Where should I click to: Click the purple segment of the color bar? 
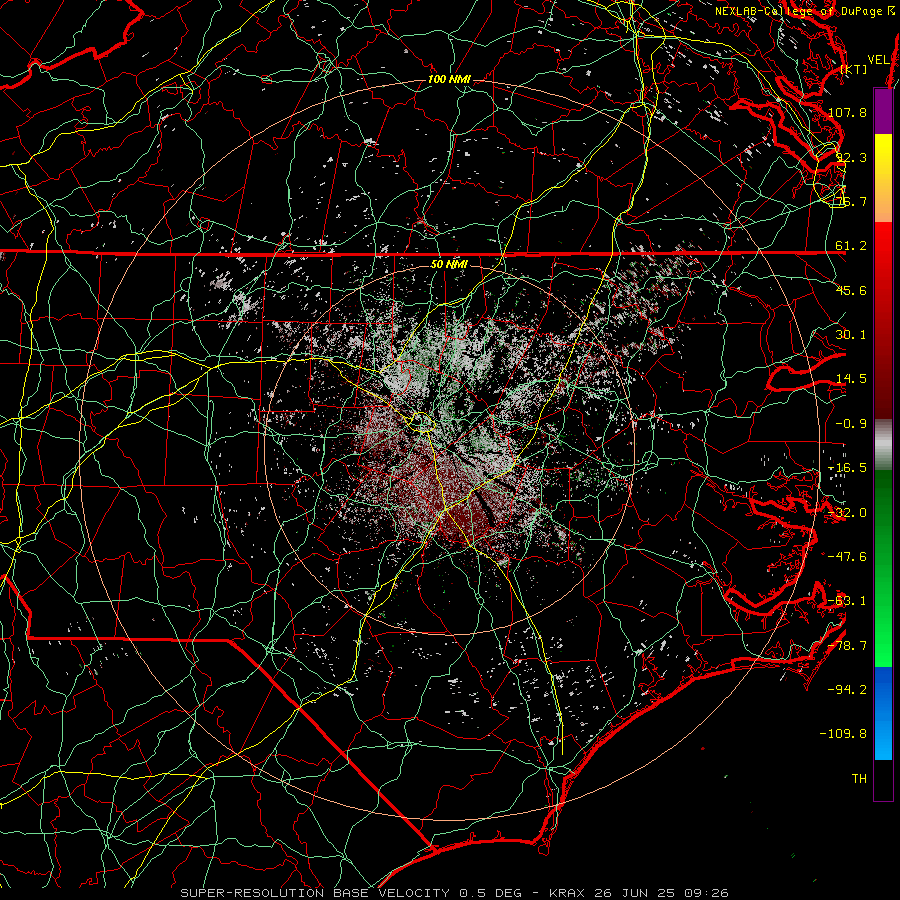[x=883, y=111]
